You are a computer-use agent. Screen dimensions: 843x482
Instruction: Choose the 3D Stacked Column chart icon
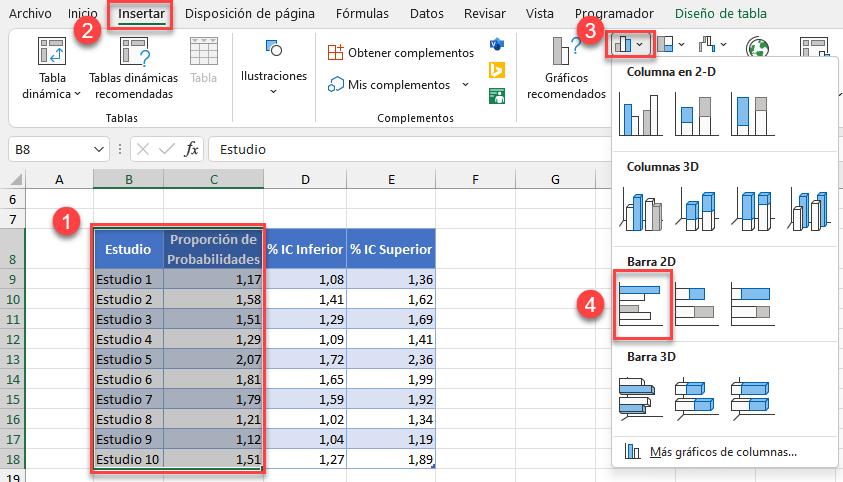pos(696,209)
